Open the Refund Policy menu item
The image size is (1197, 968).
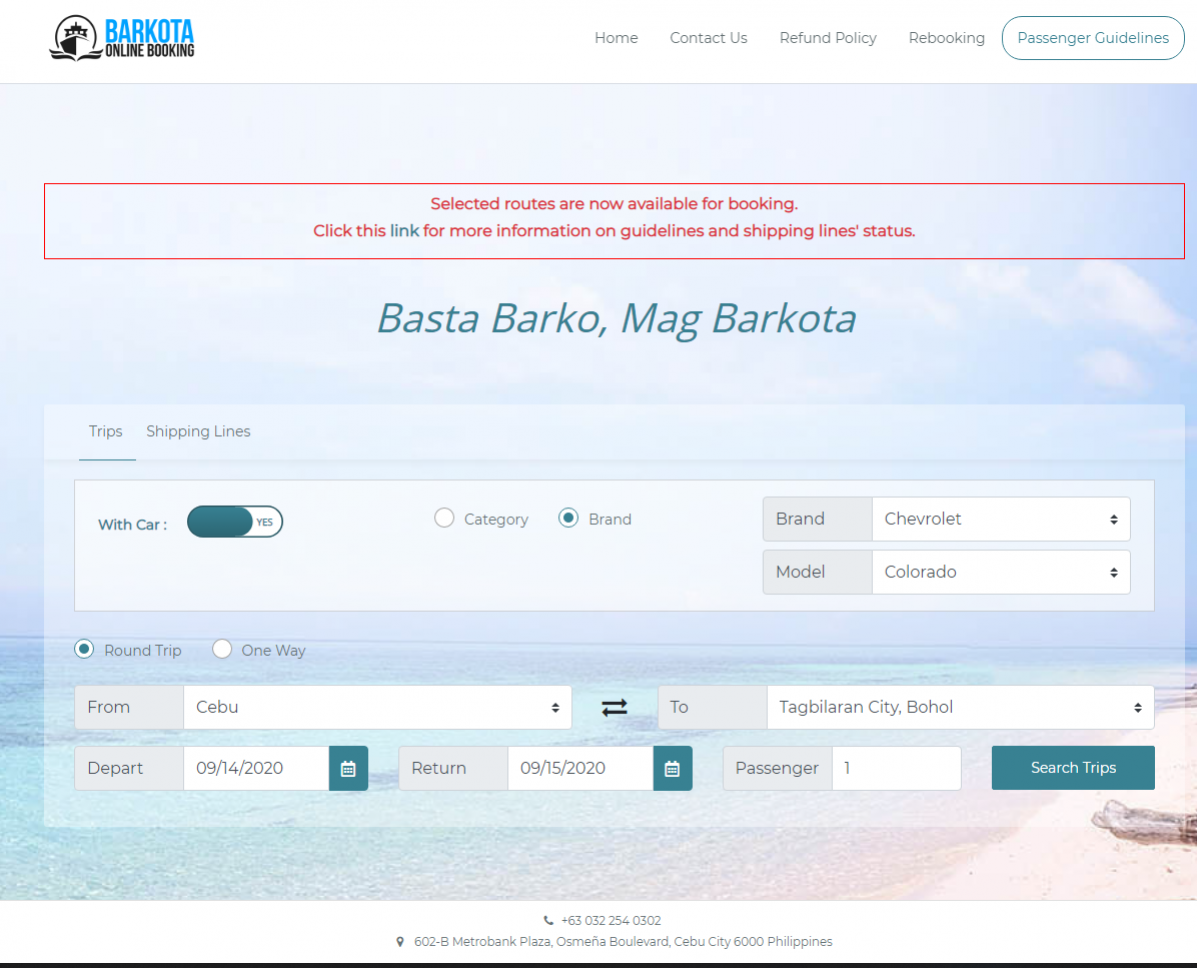tap(827, 38)
